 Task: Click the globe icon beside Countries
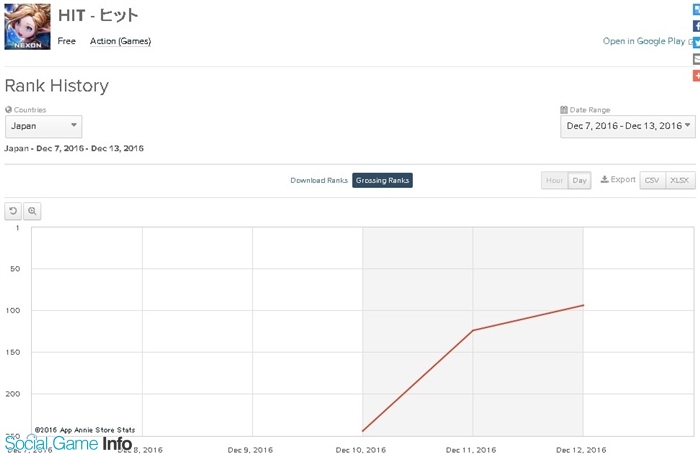8,109
